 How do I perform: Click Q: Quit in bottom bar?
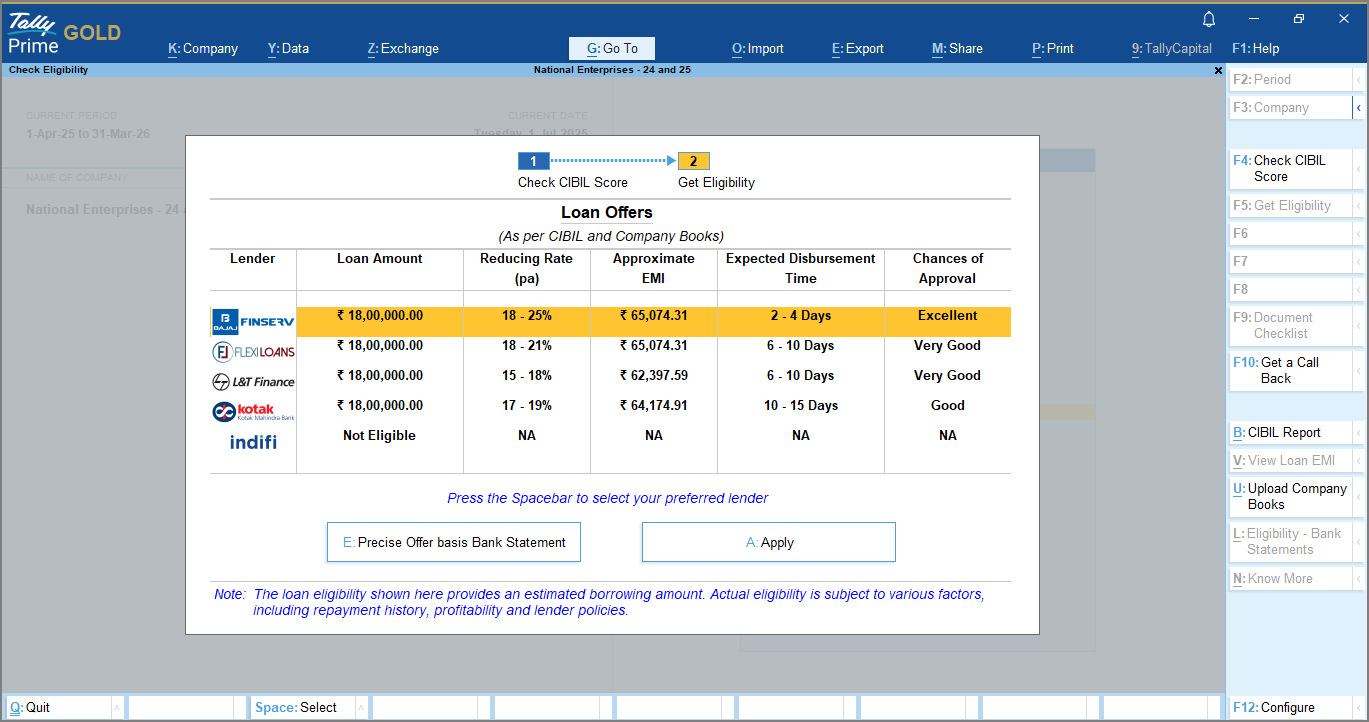58,707
